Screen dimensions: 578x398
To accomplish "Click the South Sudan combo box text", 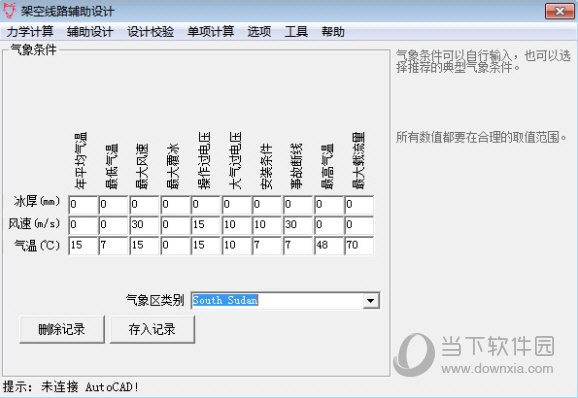I will (225, 300).
